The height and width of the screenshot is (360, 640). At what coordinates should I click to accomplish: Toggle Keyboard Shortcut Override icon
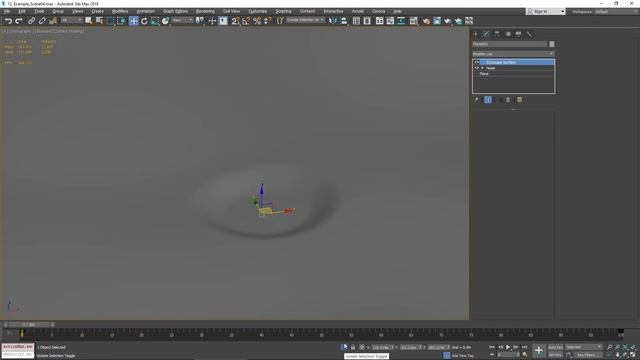tap(223, 21)
